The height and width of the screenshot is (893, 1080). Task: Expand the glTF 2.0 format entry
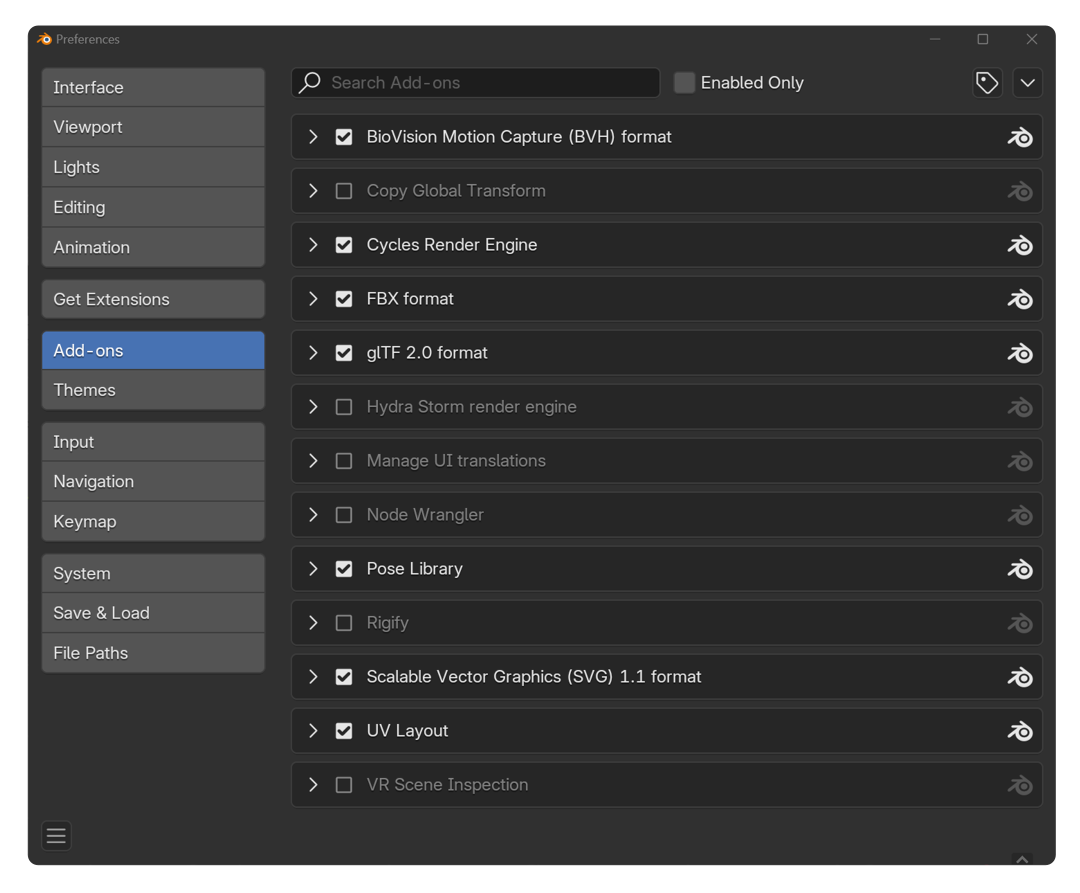click(x=313, y=353)
